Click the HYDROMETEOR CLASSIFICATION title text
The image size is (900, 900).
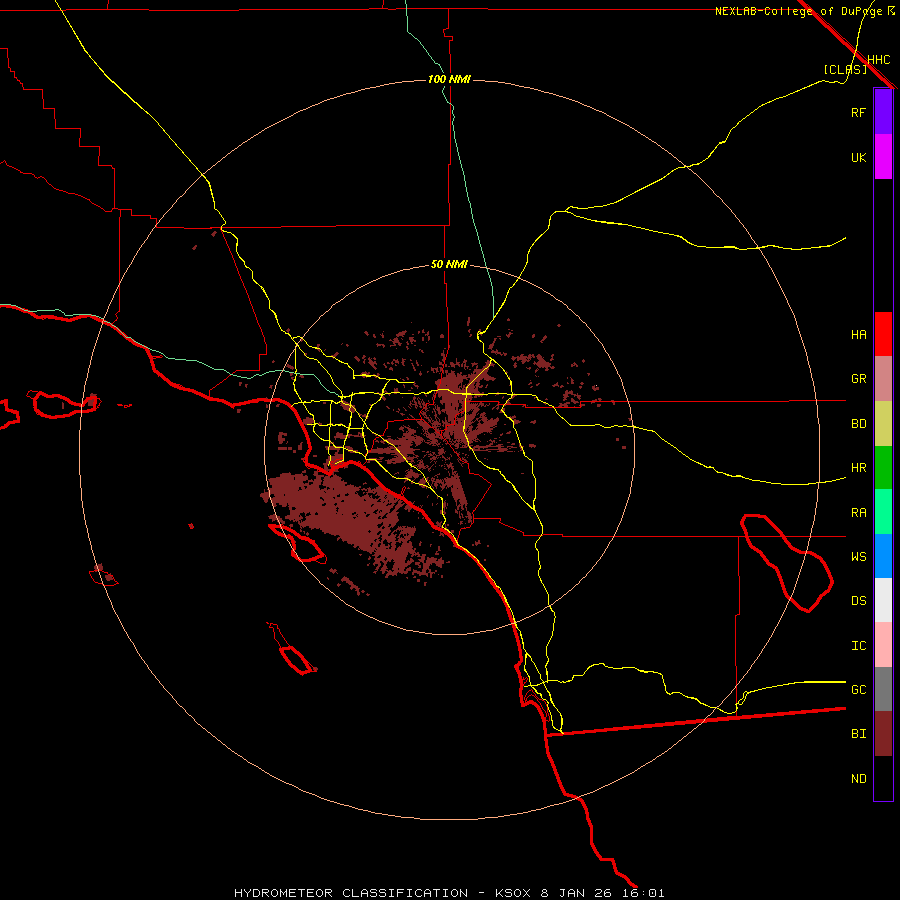(351, 893)
